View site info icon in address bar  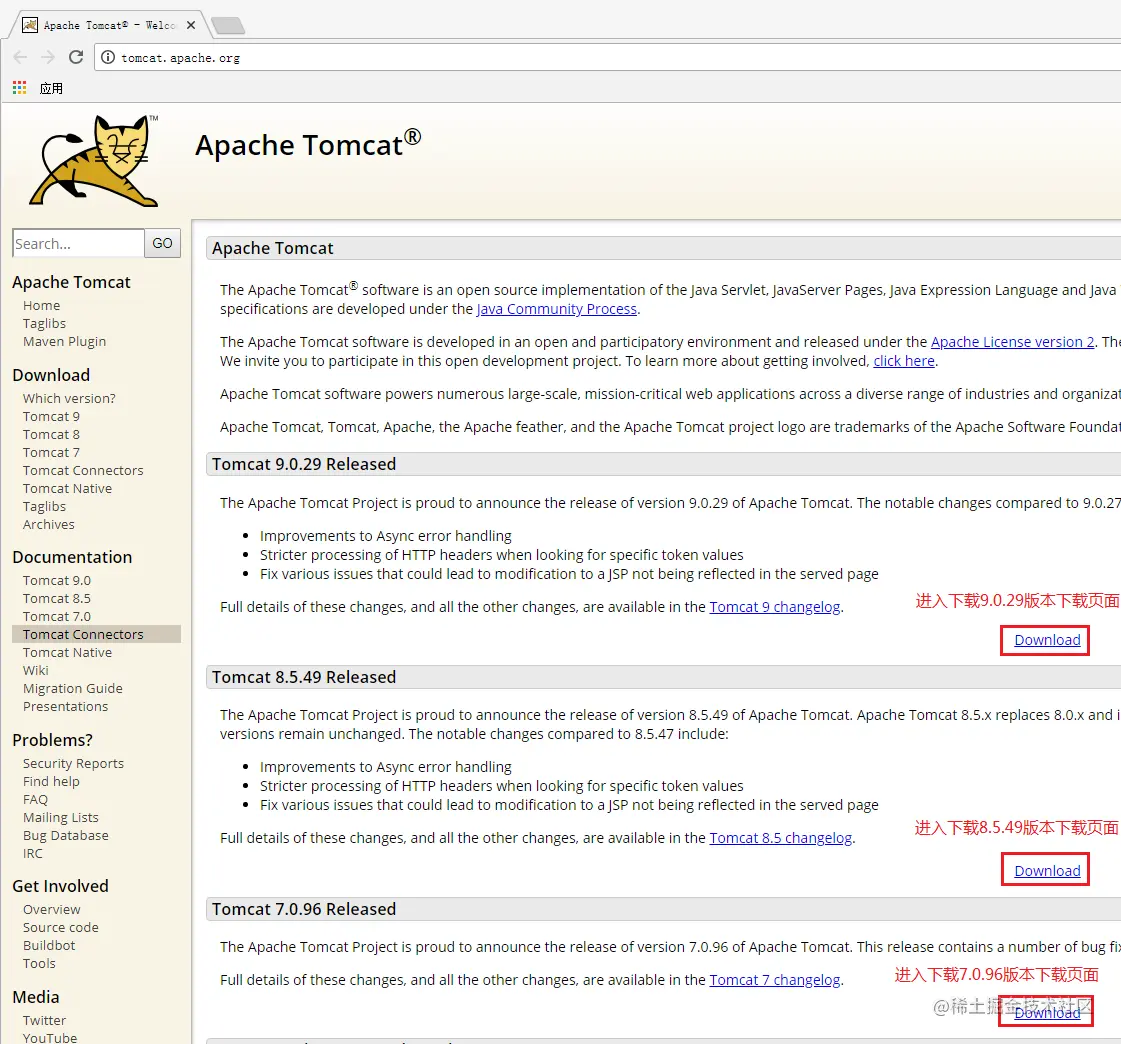108,57
